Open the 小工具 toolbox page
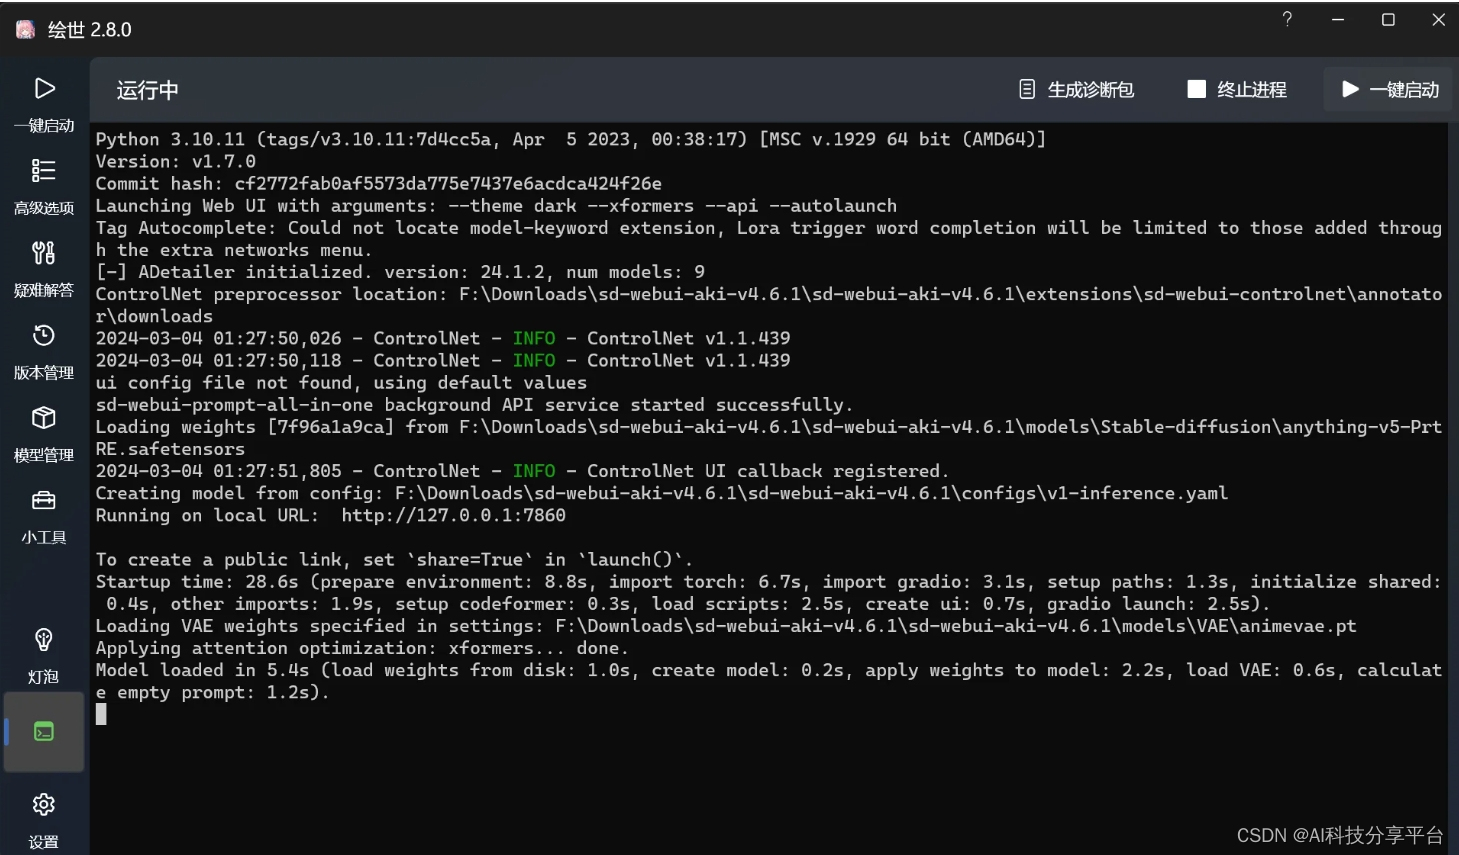Viewport: 1459px width, 855px height. point(44,516)
